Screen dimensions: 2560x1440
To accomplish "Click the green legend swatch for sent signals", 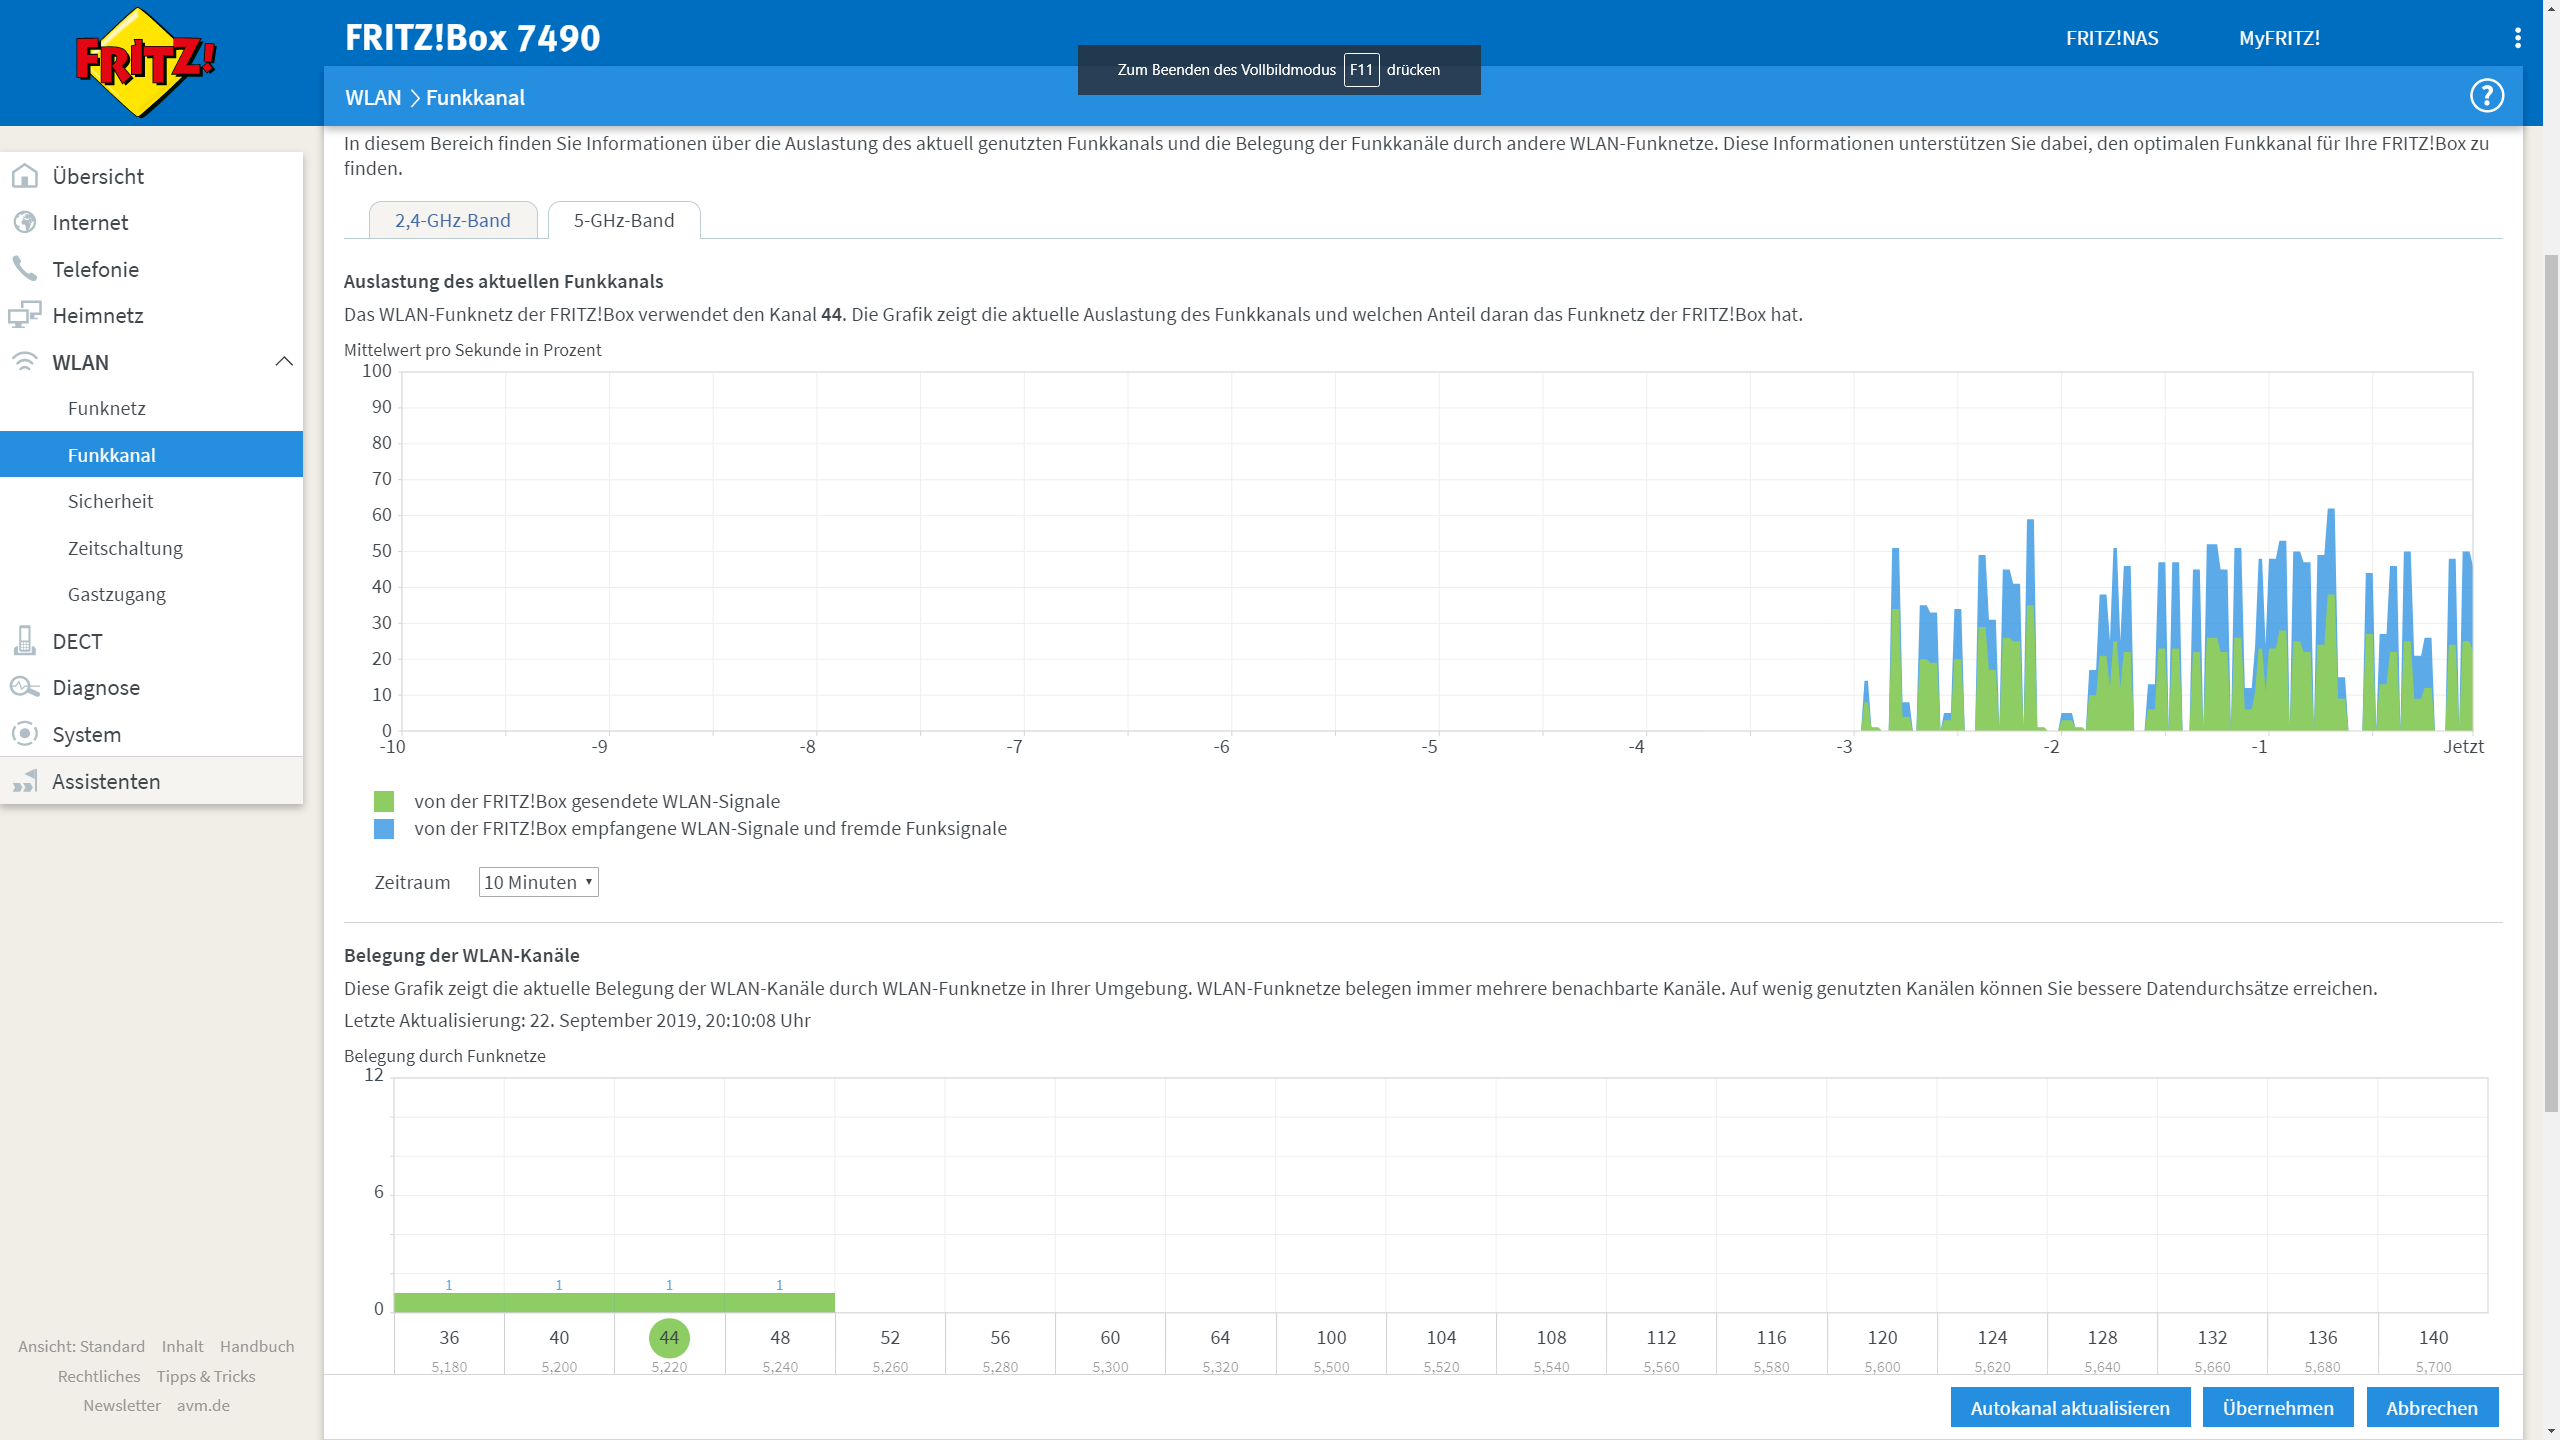I will 384,801.
